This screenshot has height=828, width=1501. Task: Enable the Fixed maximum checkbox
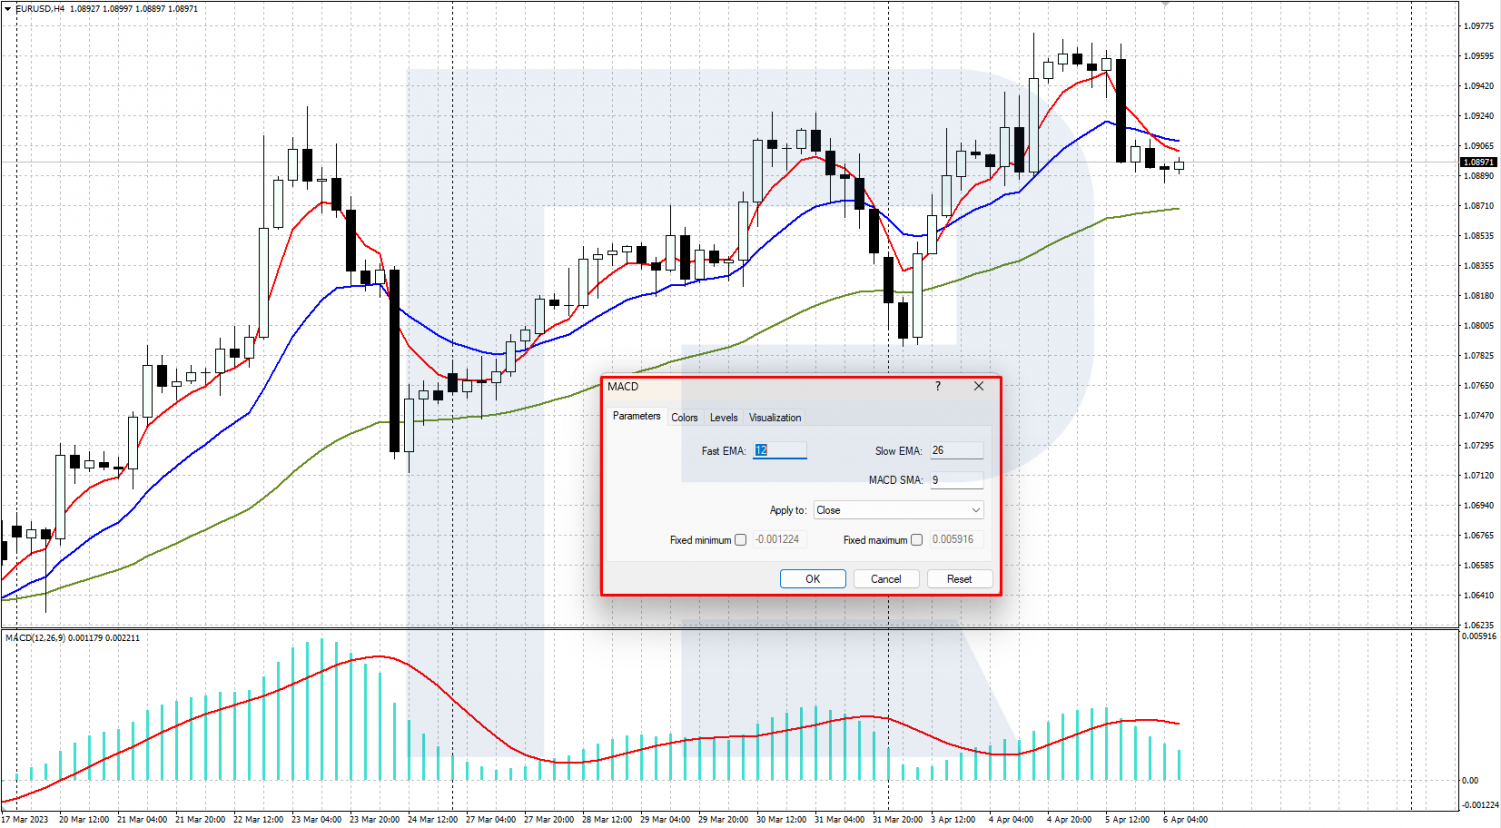pos(916,540)
